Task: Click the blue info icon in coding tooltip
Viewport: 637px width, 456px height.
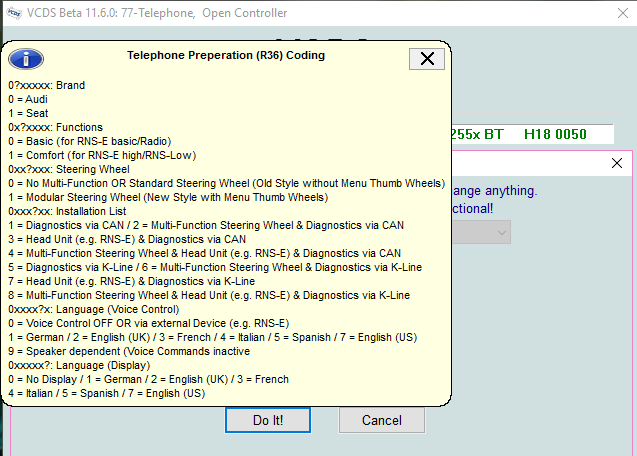Action: point(26,59)
